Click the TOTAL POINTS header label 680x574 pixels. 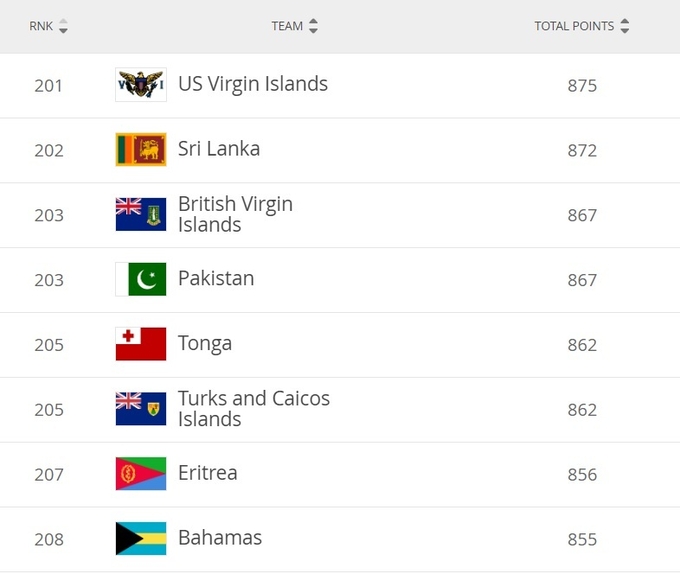tap(574, 26)
